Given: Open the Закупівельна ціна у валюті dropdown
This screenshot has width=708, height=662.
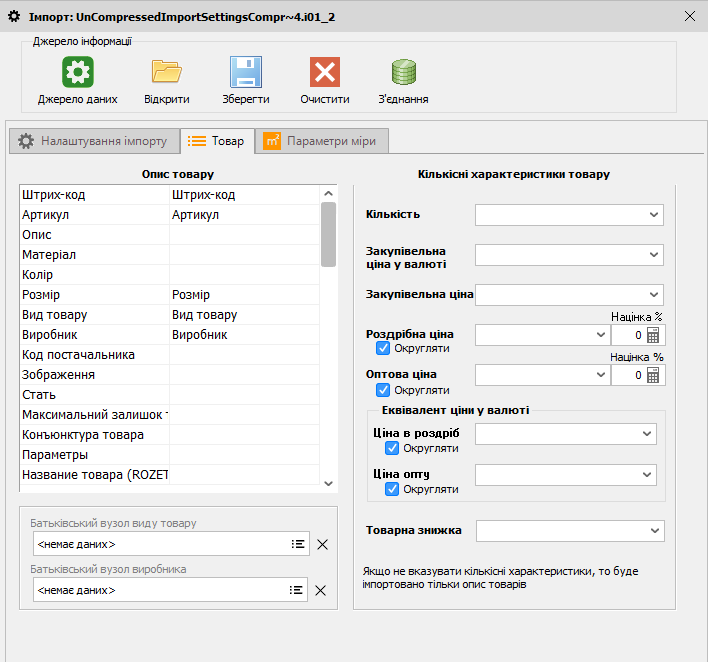Looking at the screenshot, I should point(654,255).
